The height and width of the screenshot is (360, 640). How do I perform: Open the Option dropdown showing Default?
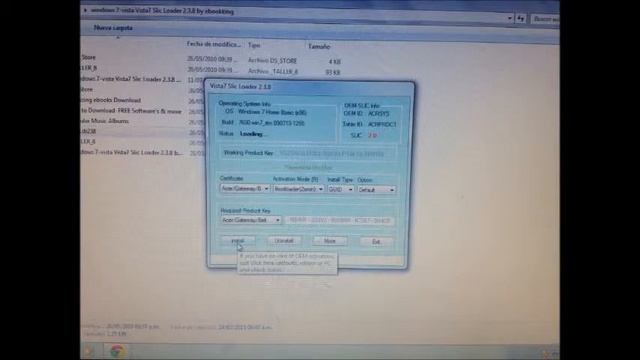[x=376, y=190]
